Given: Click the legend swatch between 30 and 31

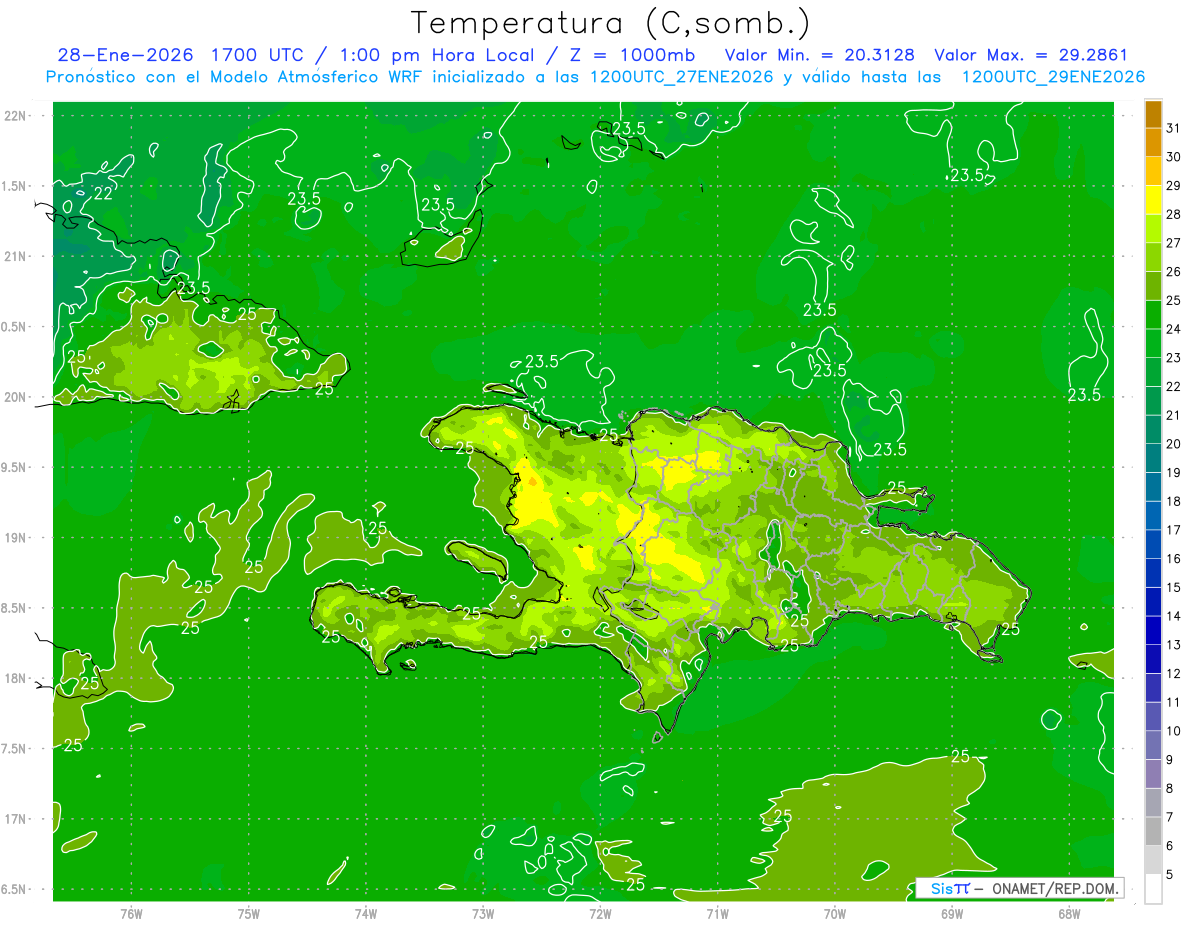Looking at the screenshot, I should 1153,142.
